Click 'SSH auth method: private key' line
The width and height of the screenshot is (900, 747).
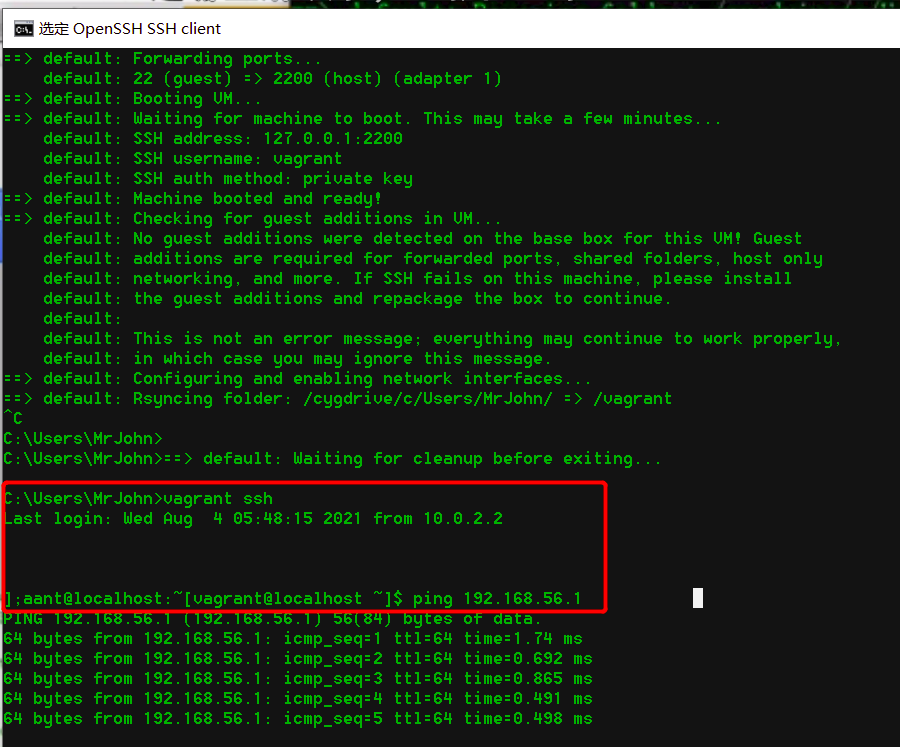point(228,179)
